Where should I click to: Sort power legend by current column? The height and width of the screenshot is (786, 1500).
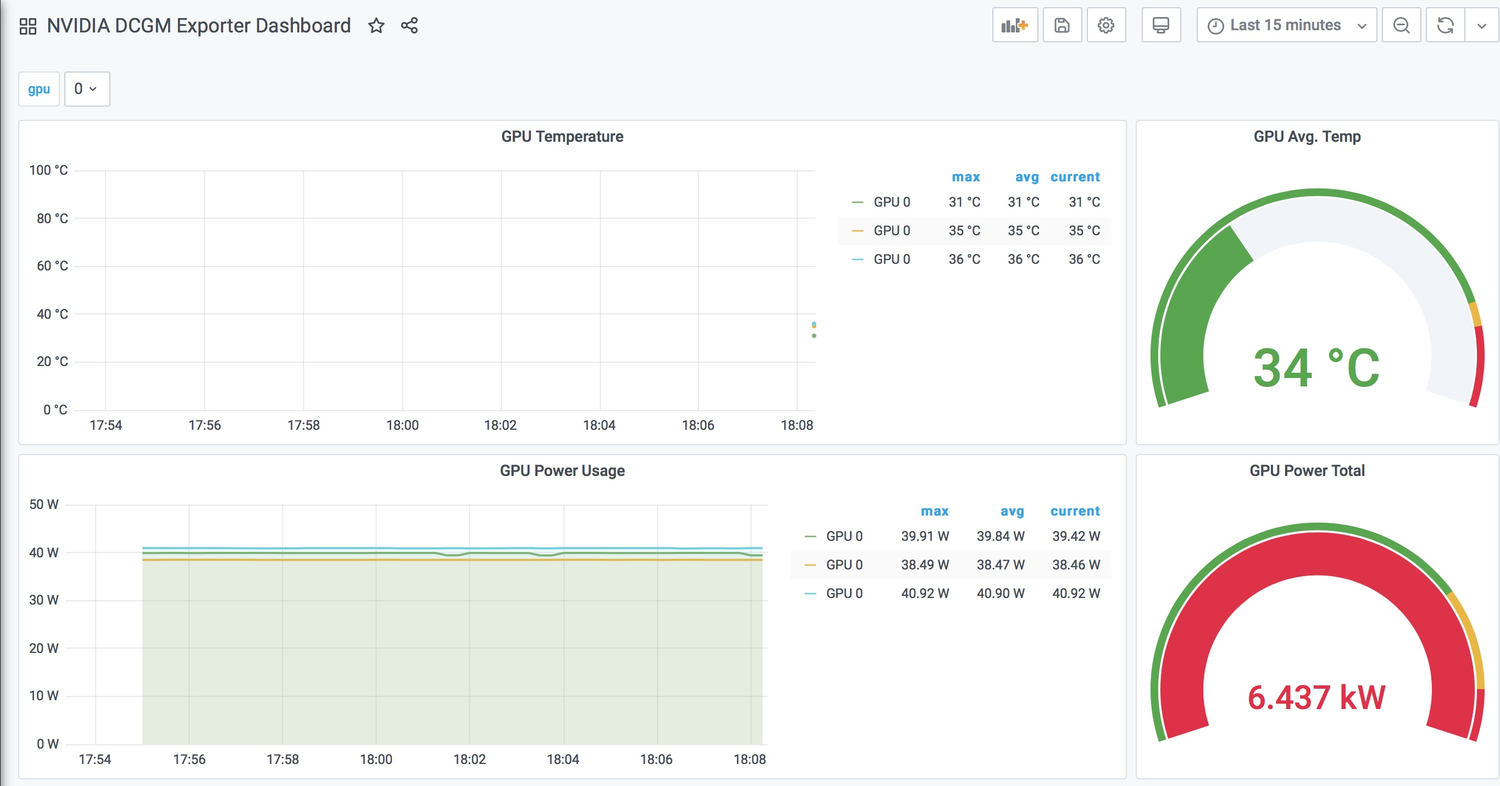[1075, 511]
